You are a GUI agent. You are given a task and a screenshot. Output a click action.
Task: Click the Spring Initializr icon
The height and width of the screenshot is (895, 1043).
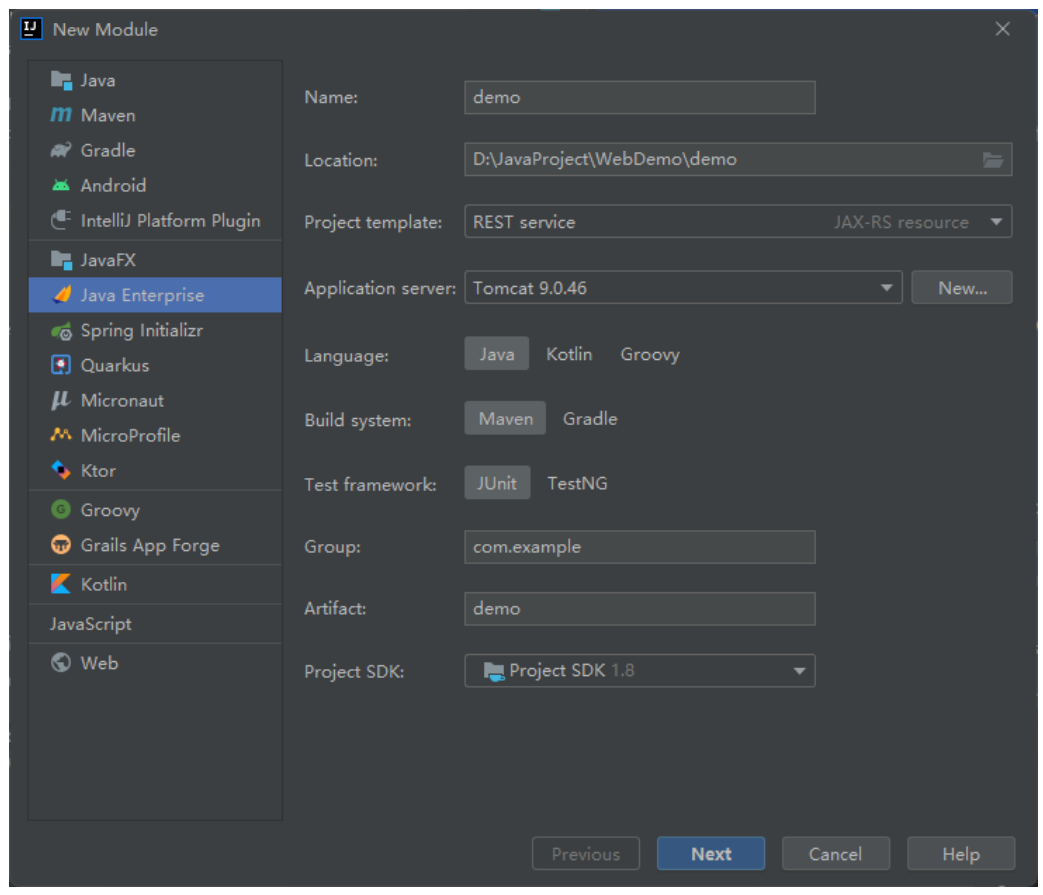(61, 331)
